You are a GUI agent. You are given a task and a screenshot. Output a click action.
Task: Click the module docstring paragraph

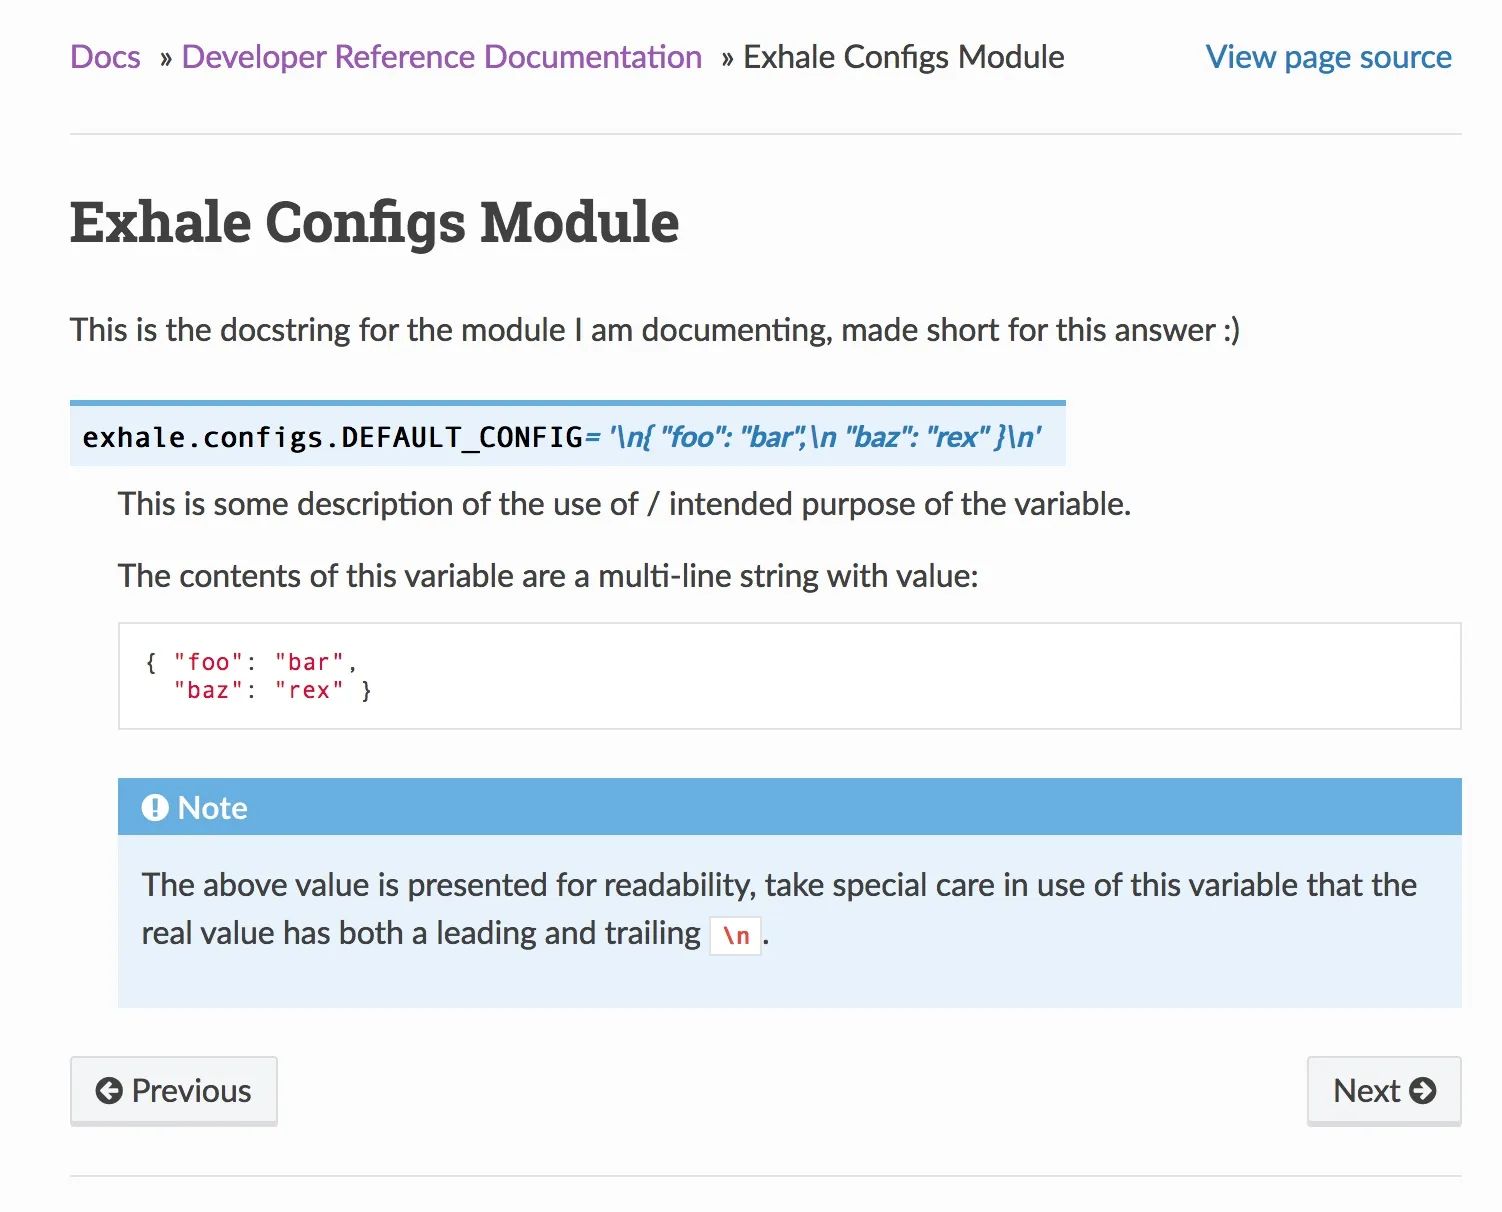(654, 330)
